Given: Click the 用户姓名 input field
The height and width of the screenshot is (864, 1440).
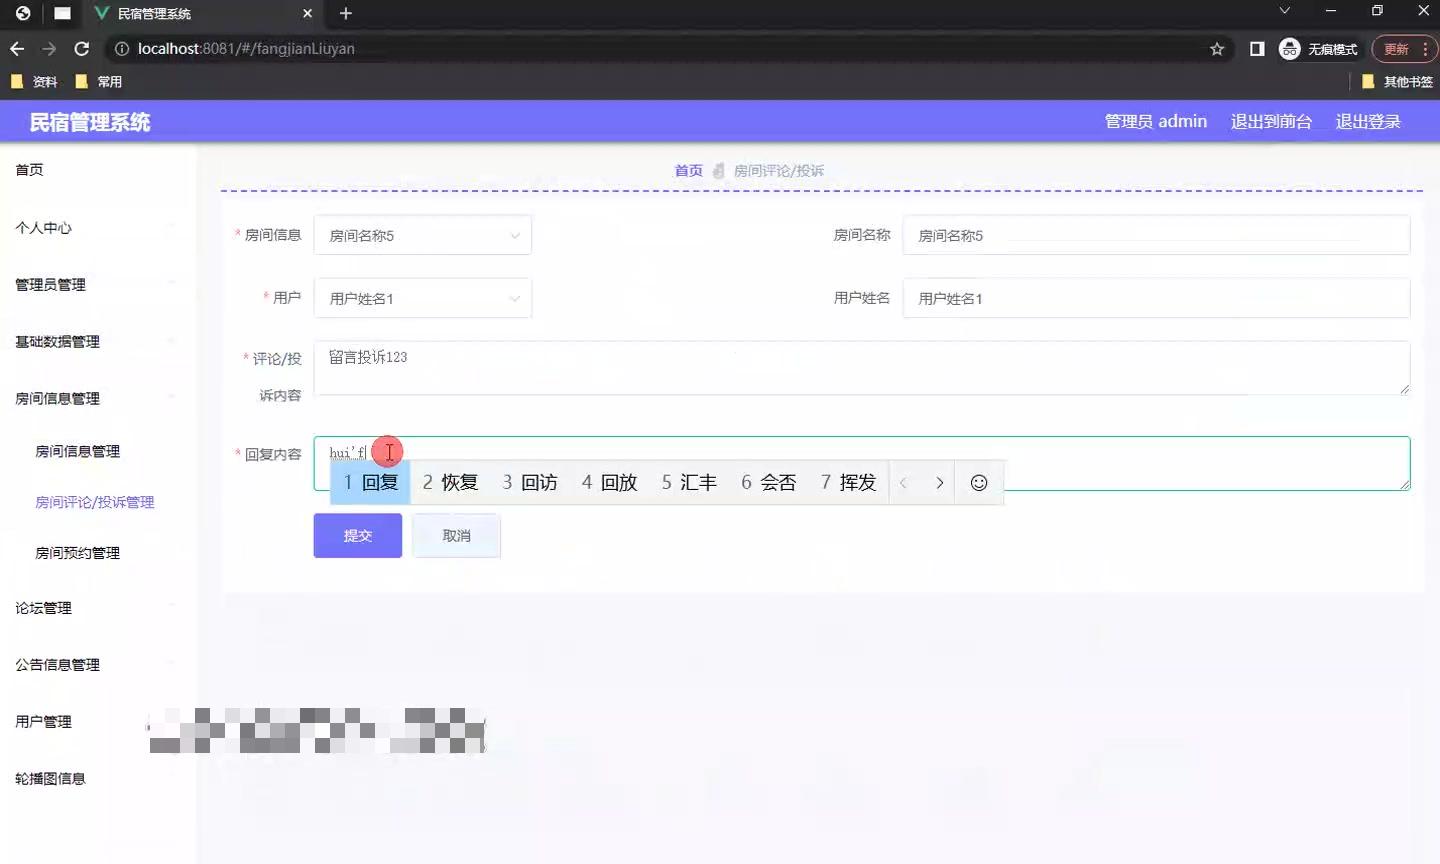Looking at the screenshot, I should pyautogui.click(x=1156, y=298).
